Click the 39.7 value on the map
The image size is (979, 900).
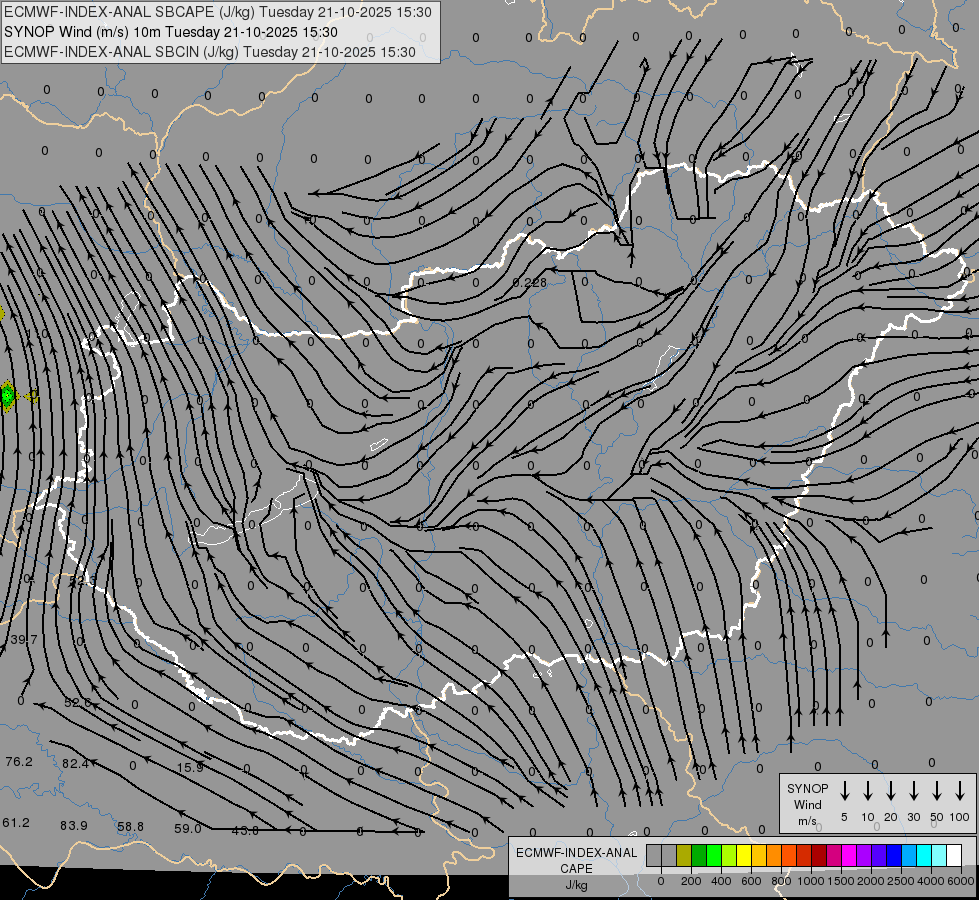24,640
